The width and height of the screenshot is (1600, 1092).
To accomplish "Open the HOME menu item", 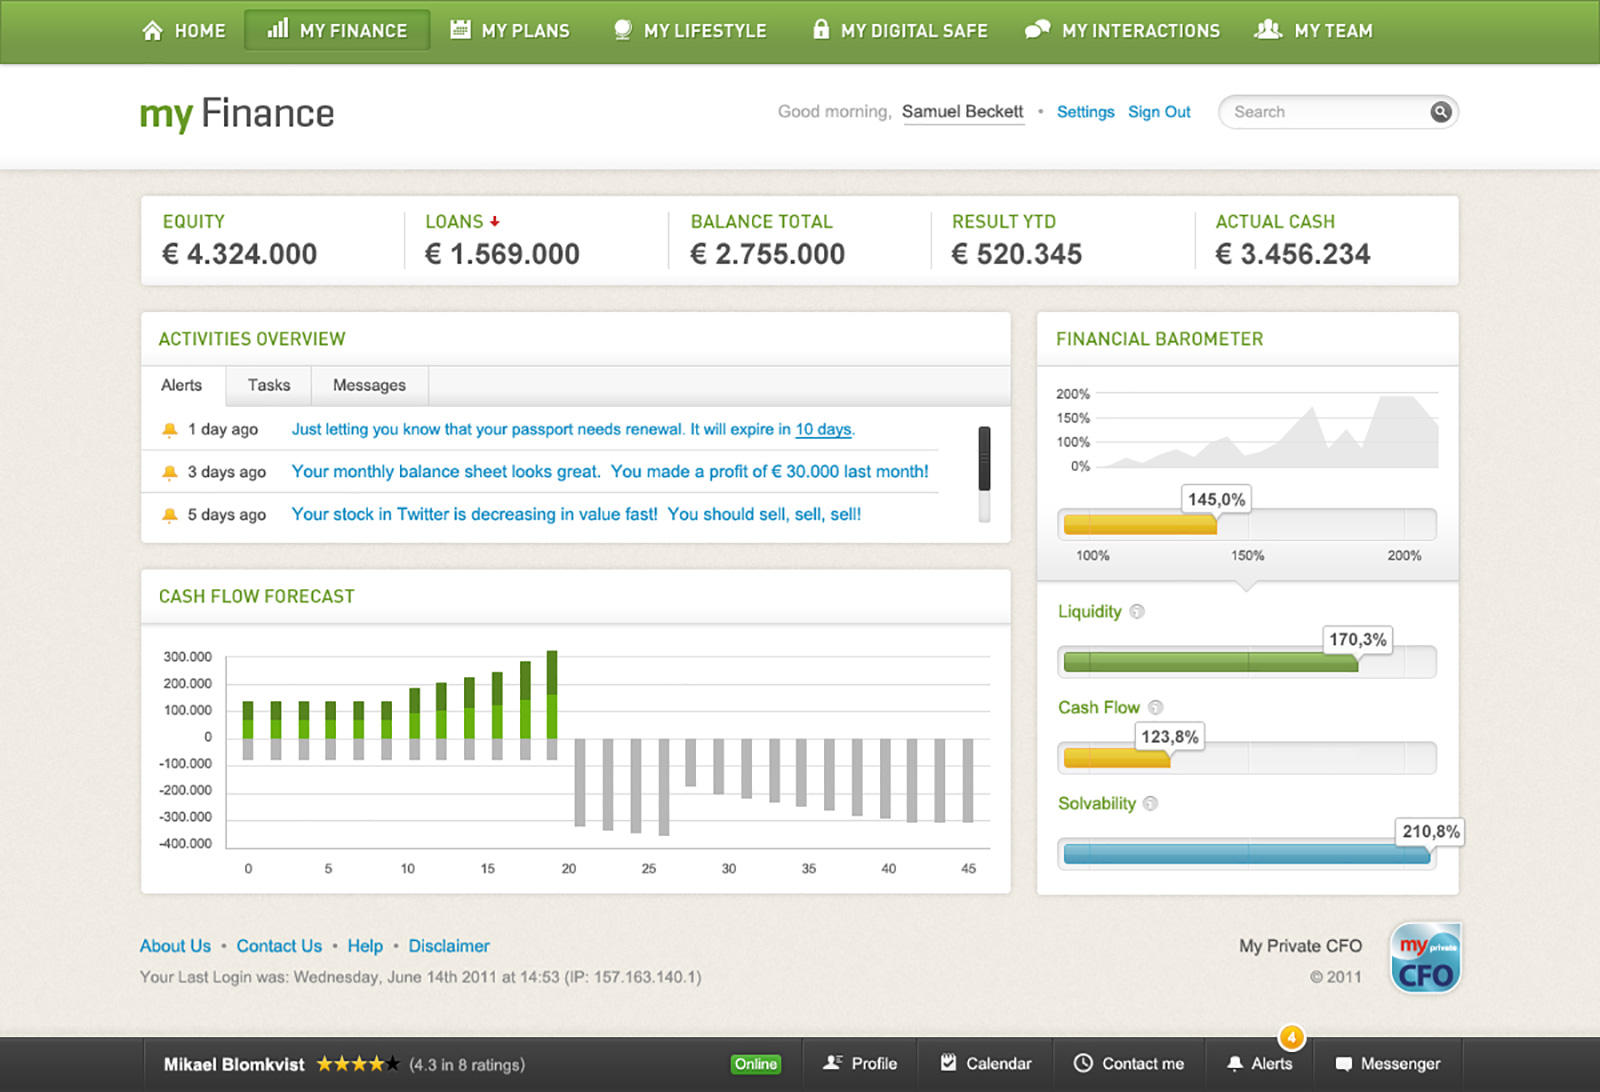I will tap(184, 30).
